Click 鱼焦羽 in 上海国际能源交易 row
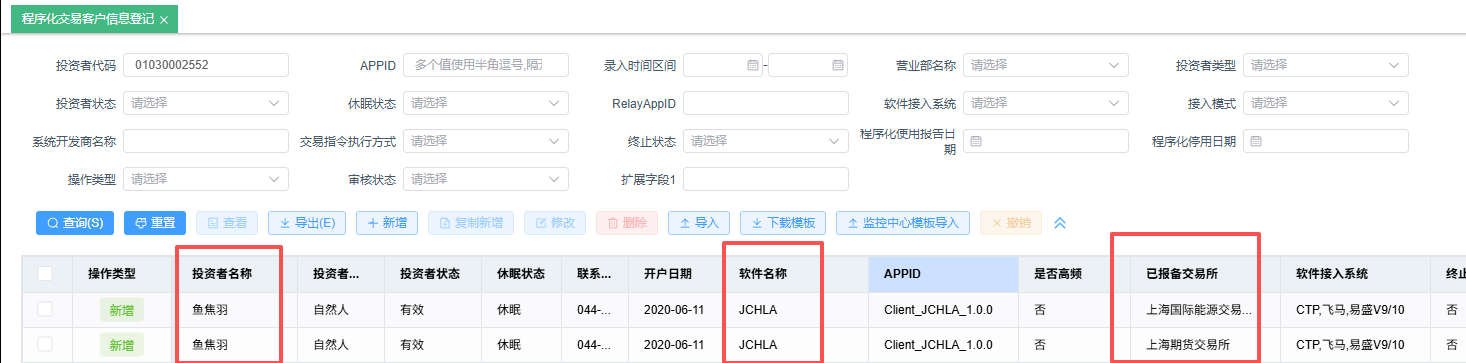 (x=210, y=309)
